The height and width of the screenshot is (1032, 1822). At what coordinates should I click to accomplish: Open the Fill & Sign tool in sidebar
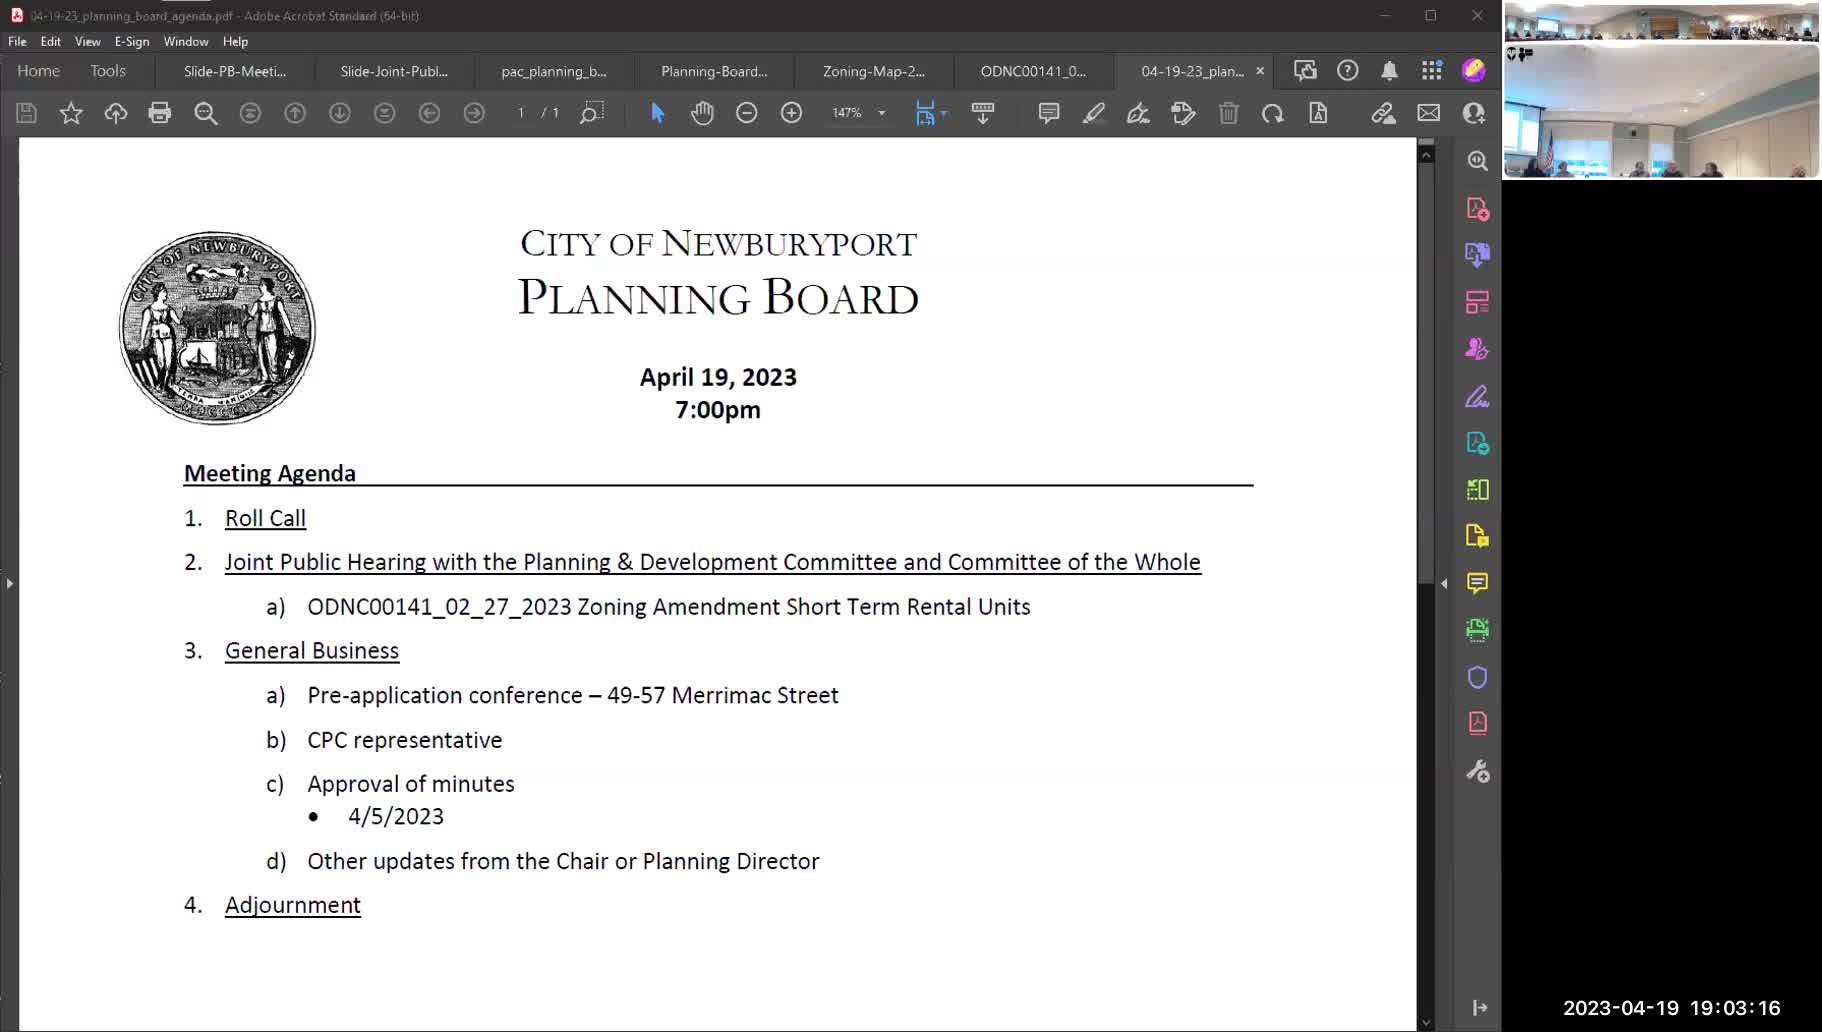[x=1478, y=397]
